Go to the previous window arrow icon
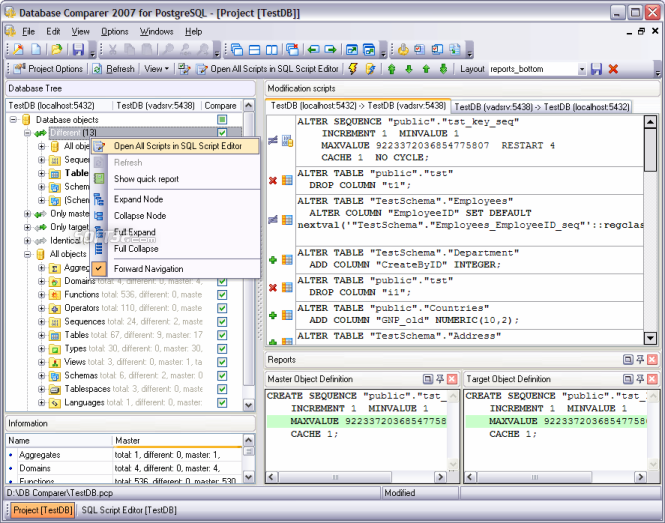The height and width of the screenshot is (523, 665). tap(313, 50)
